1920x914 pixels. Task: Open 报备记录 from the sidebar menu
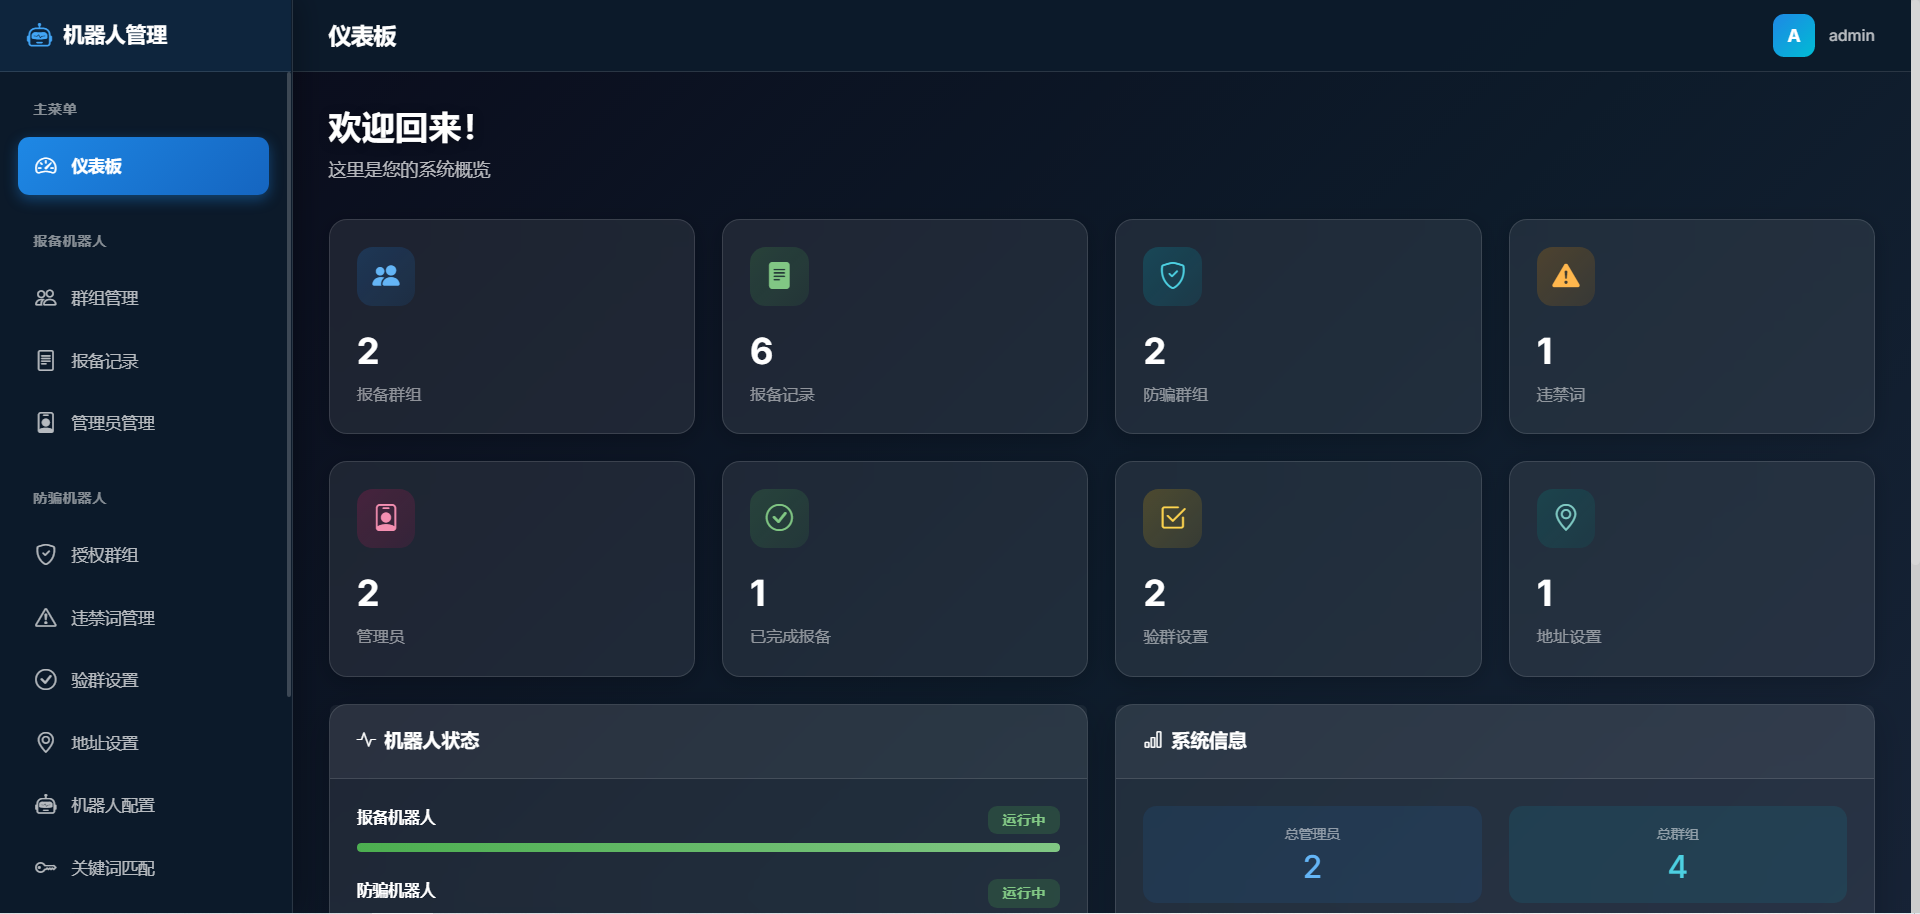tap(104, 361)
